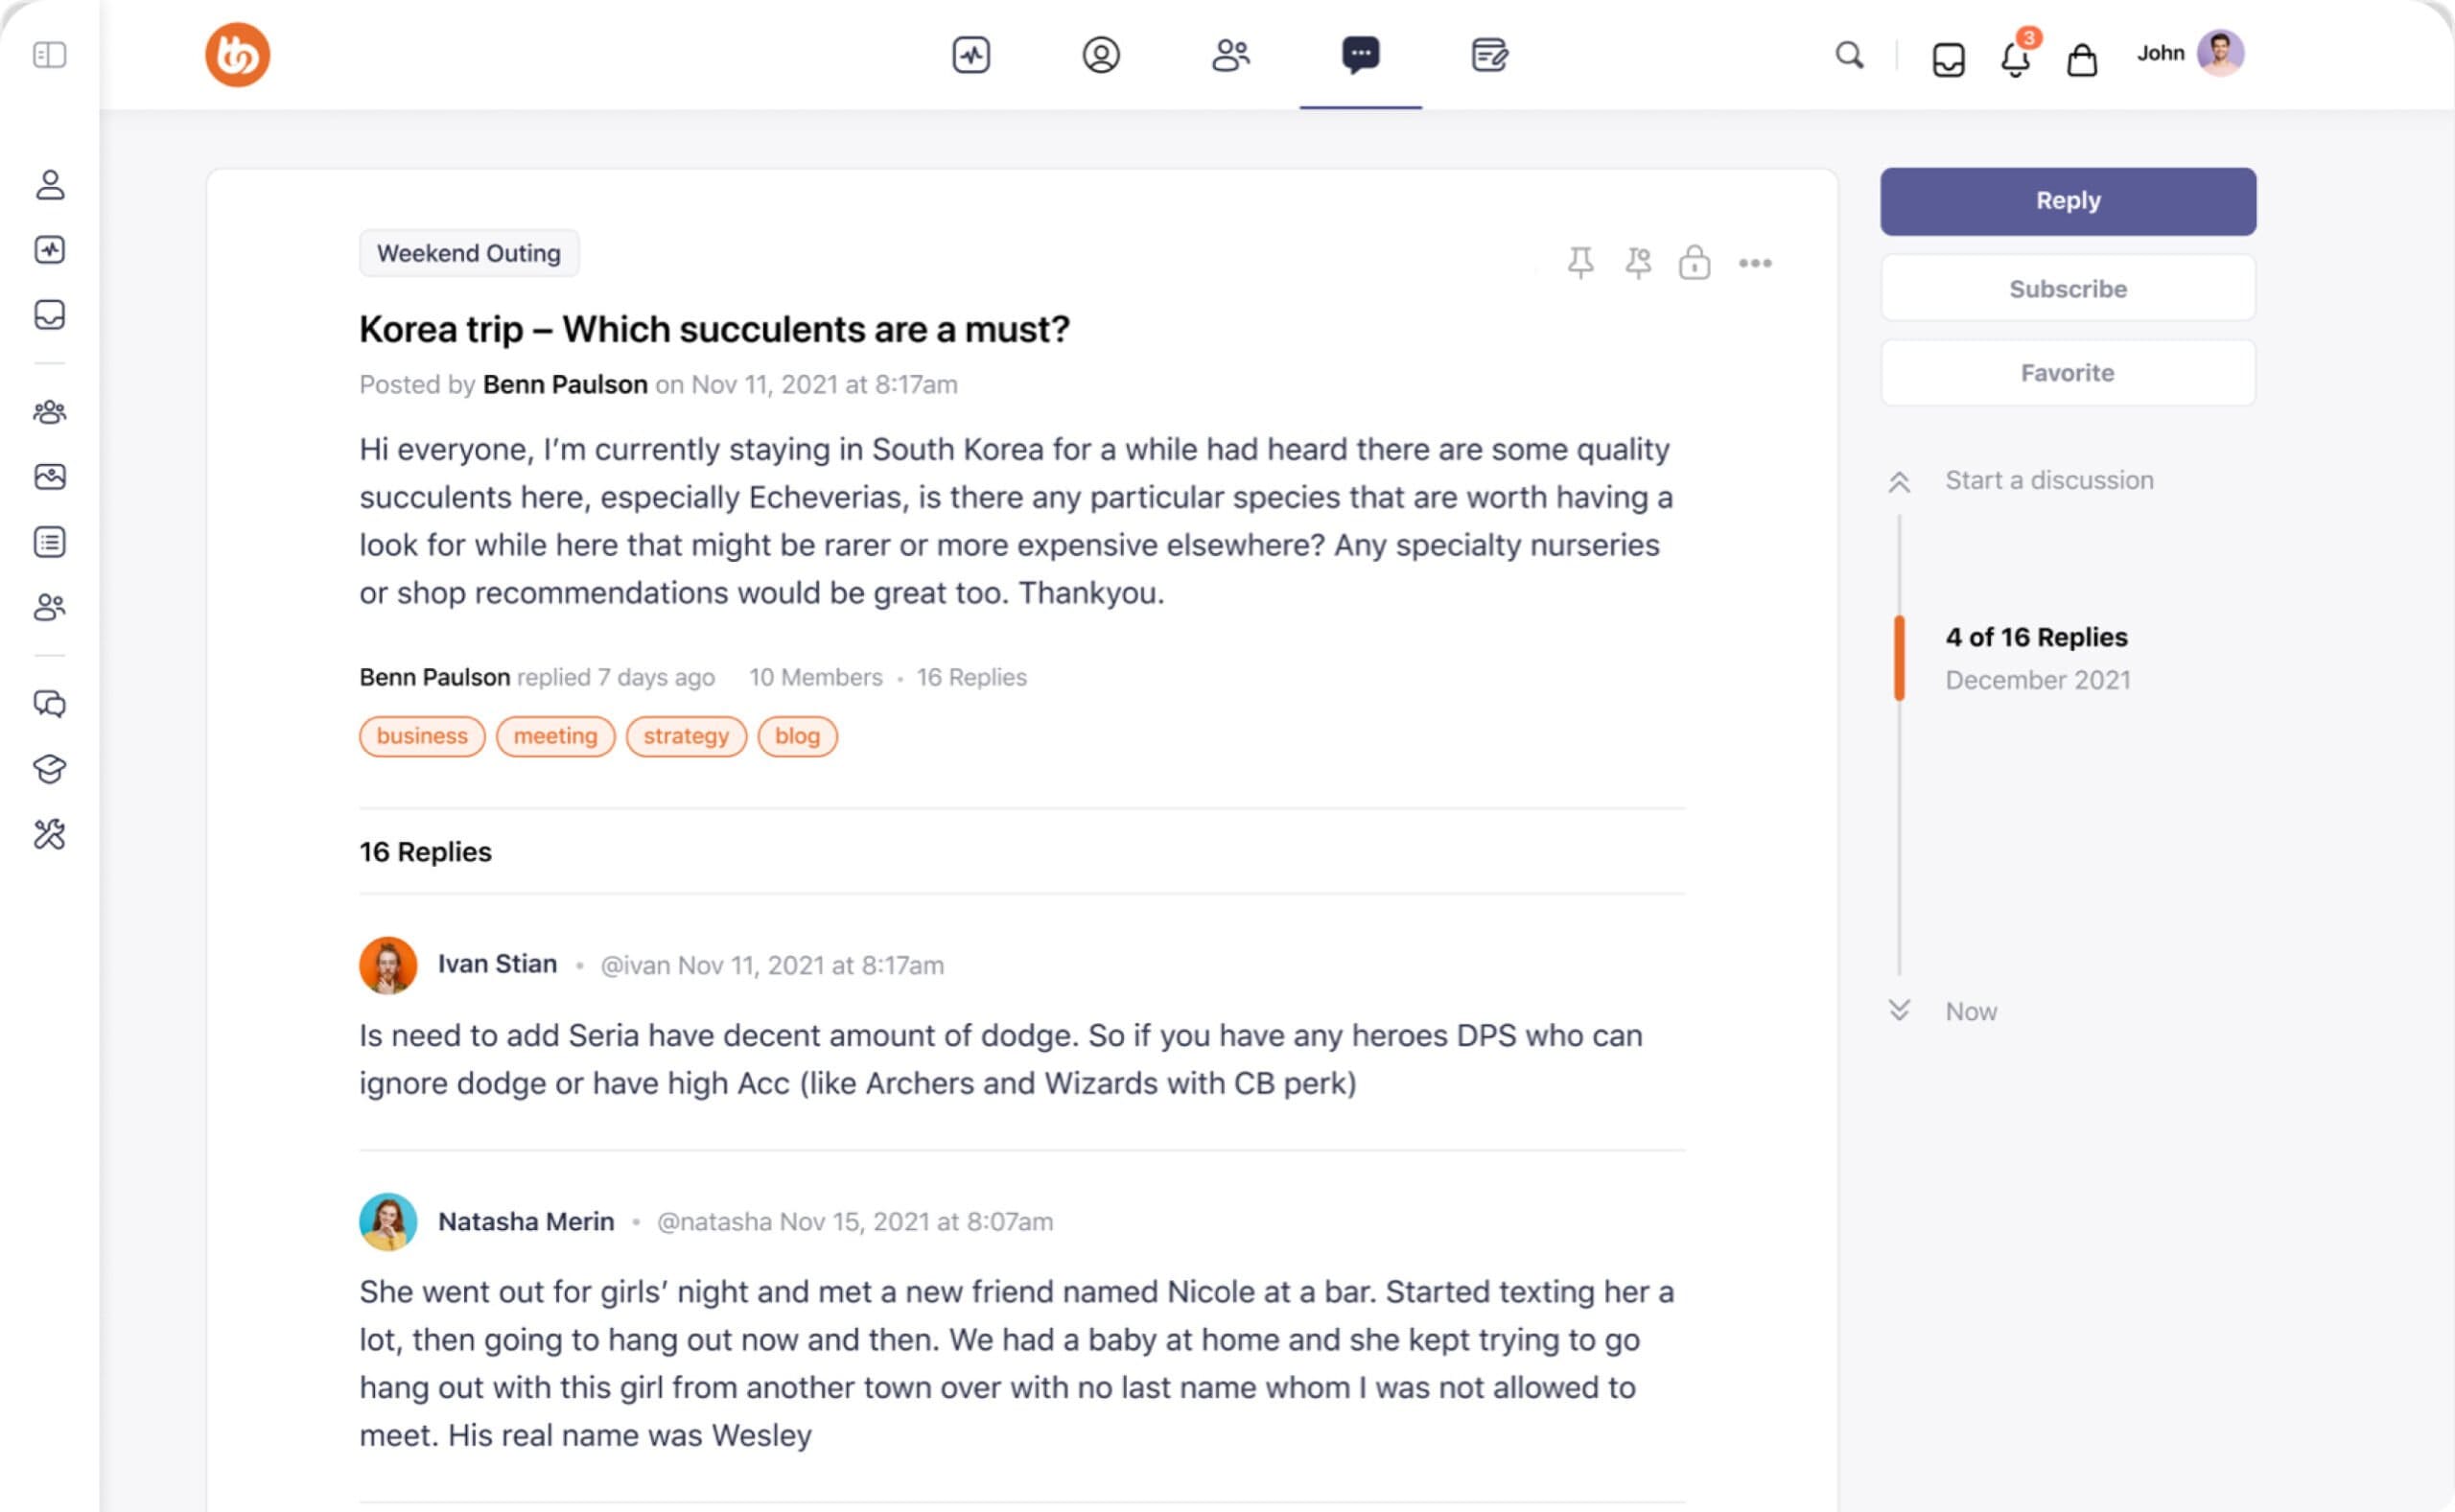The height and width of the screenshot is (1512, 2455).
Task: Click the search magnifier icon
Action: [x=1849, y=55]
